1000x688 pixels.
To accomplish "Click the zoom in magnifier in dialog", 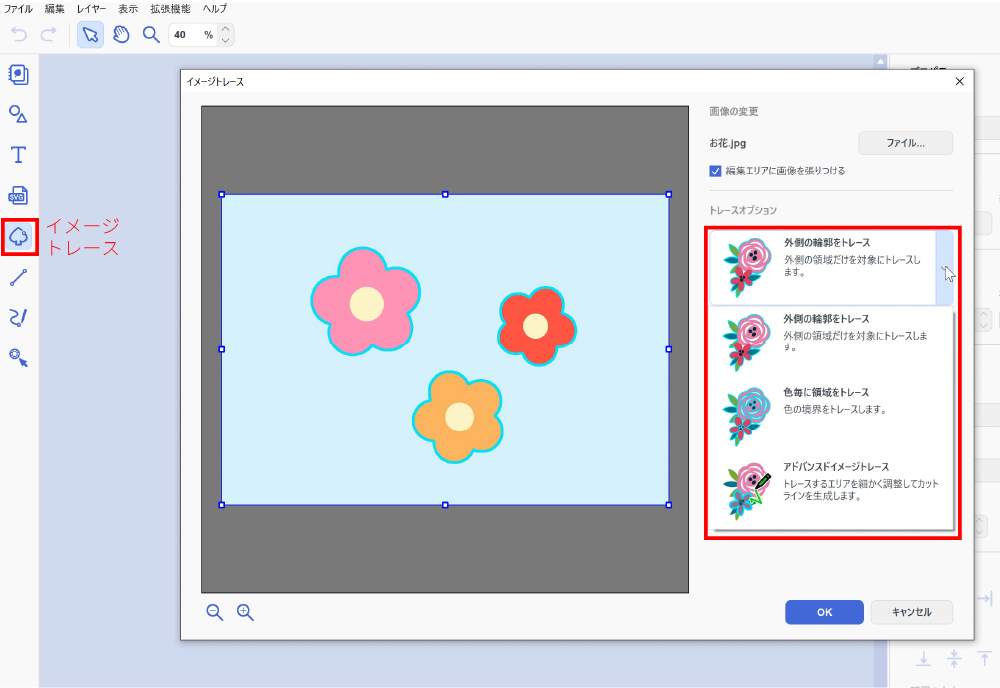I will point(245,612).
